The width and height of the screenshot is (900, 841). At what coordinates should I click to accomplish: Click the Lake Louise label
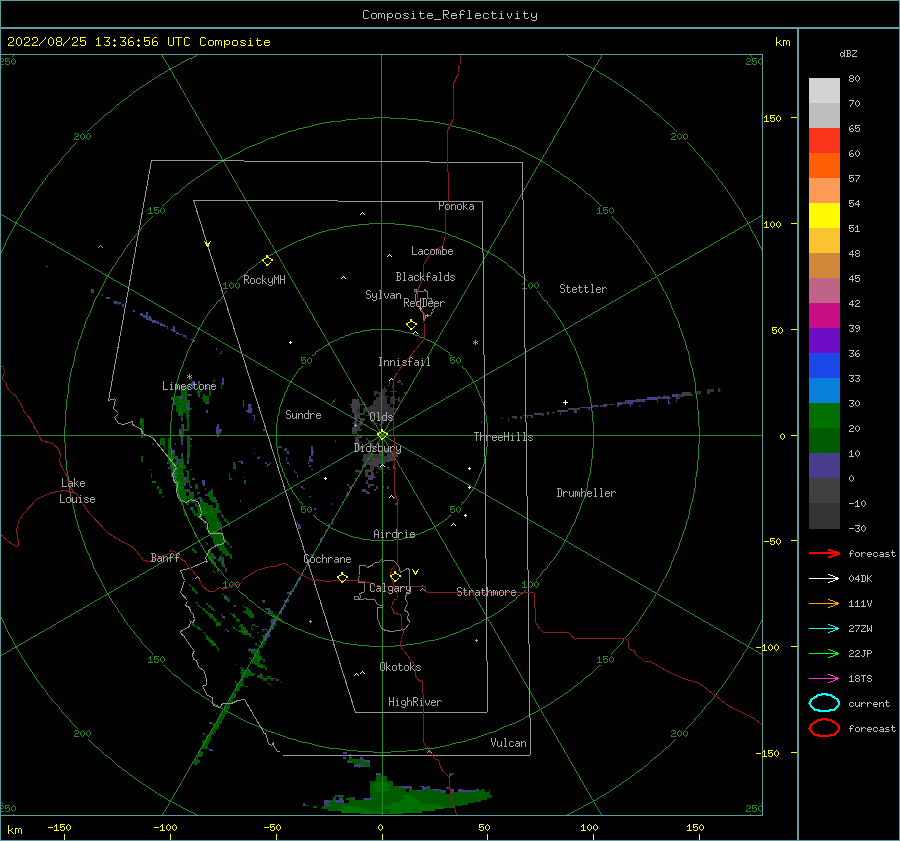pyautogui.click(x=77, y=491)
